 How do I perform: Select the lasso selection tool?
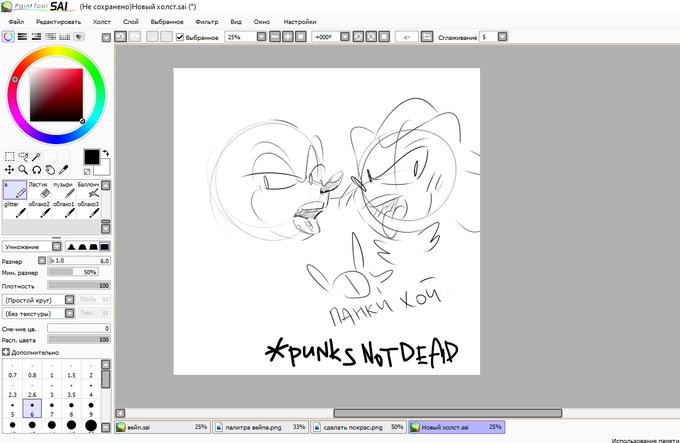pos(23,156)
